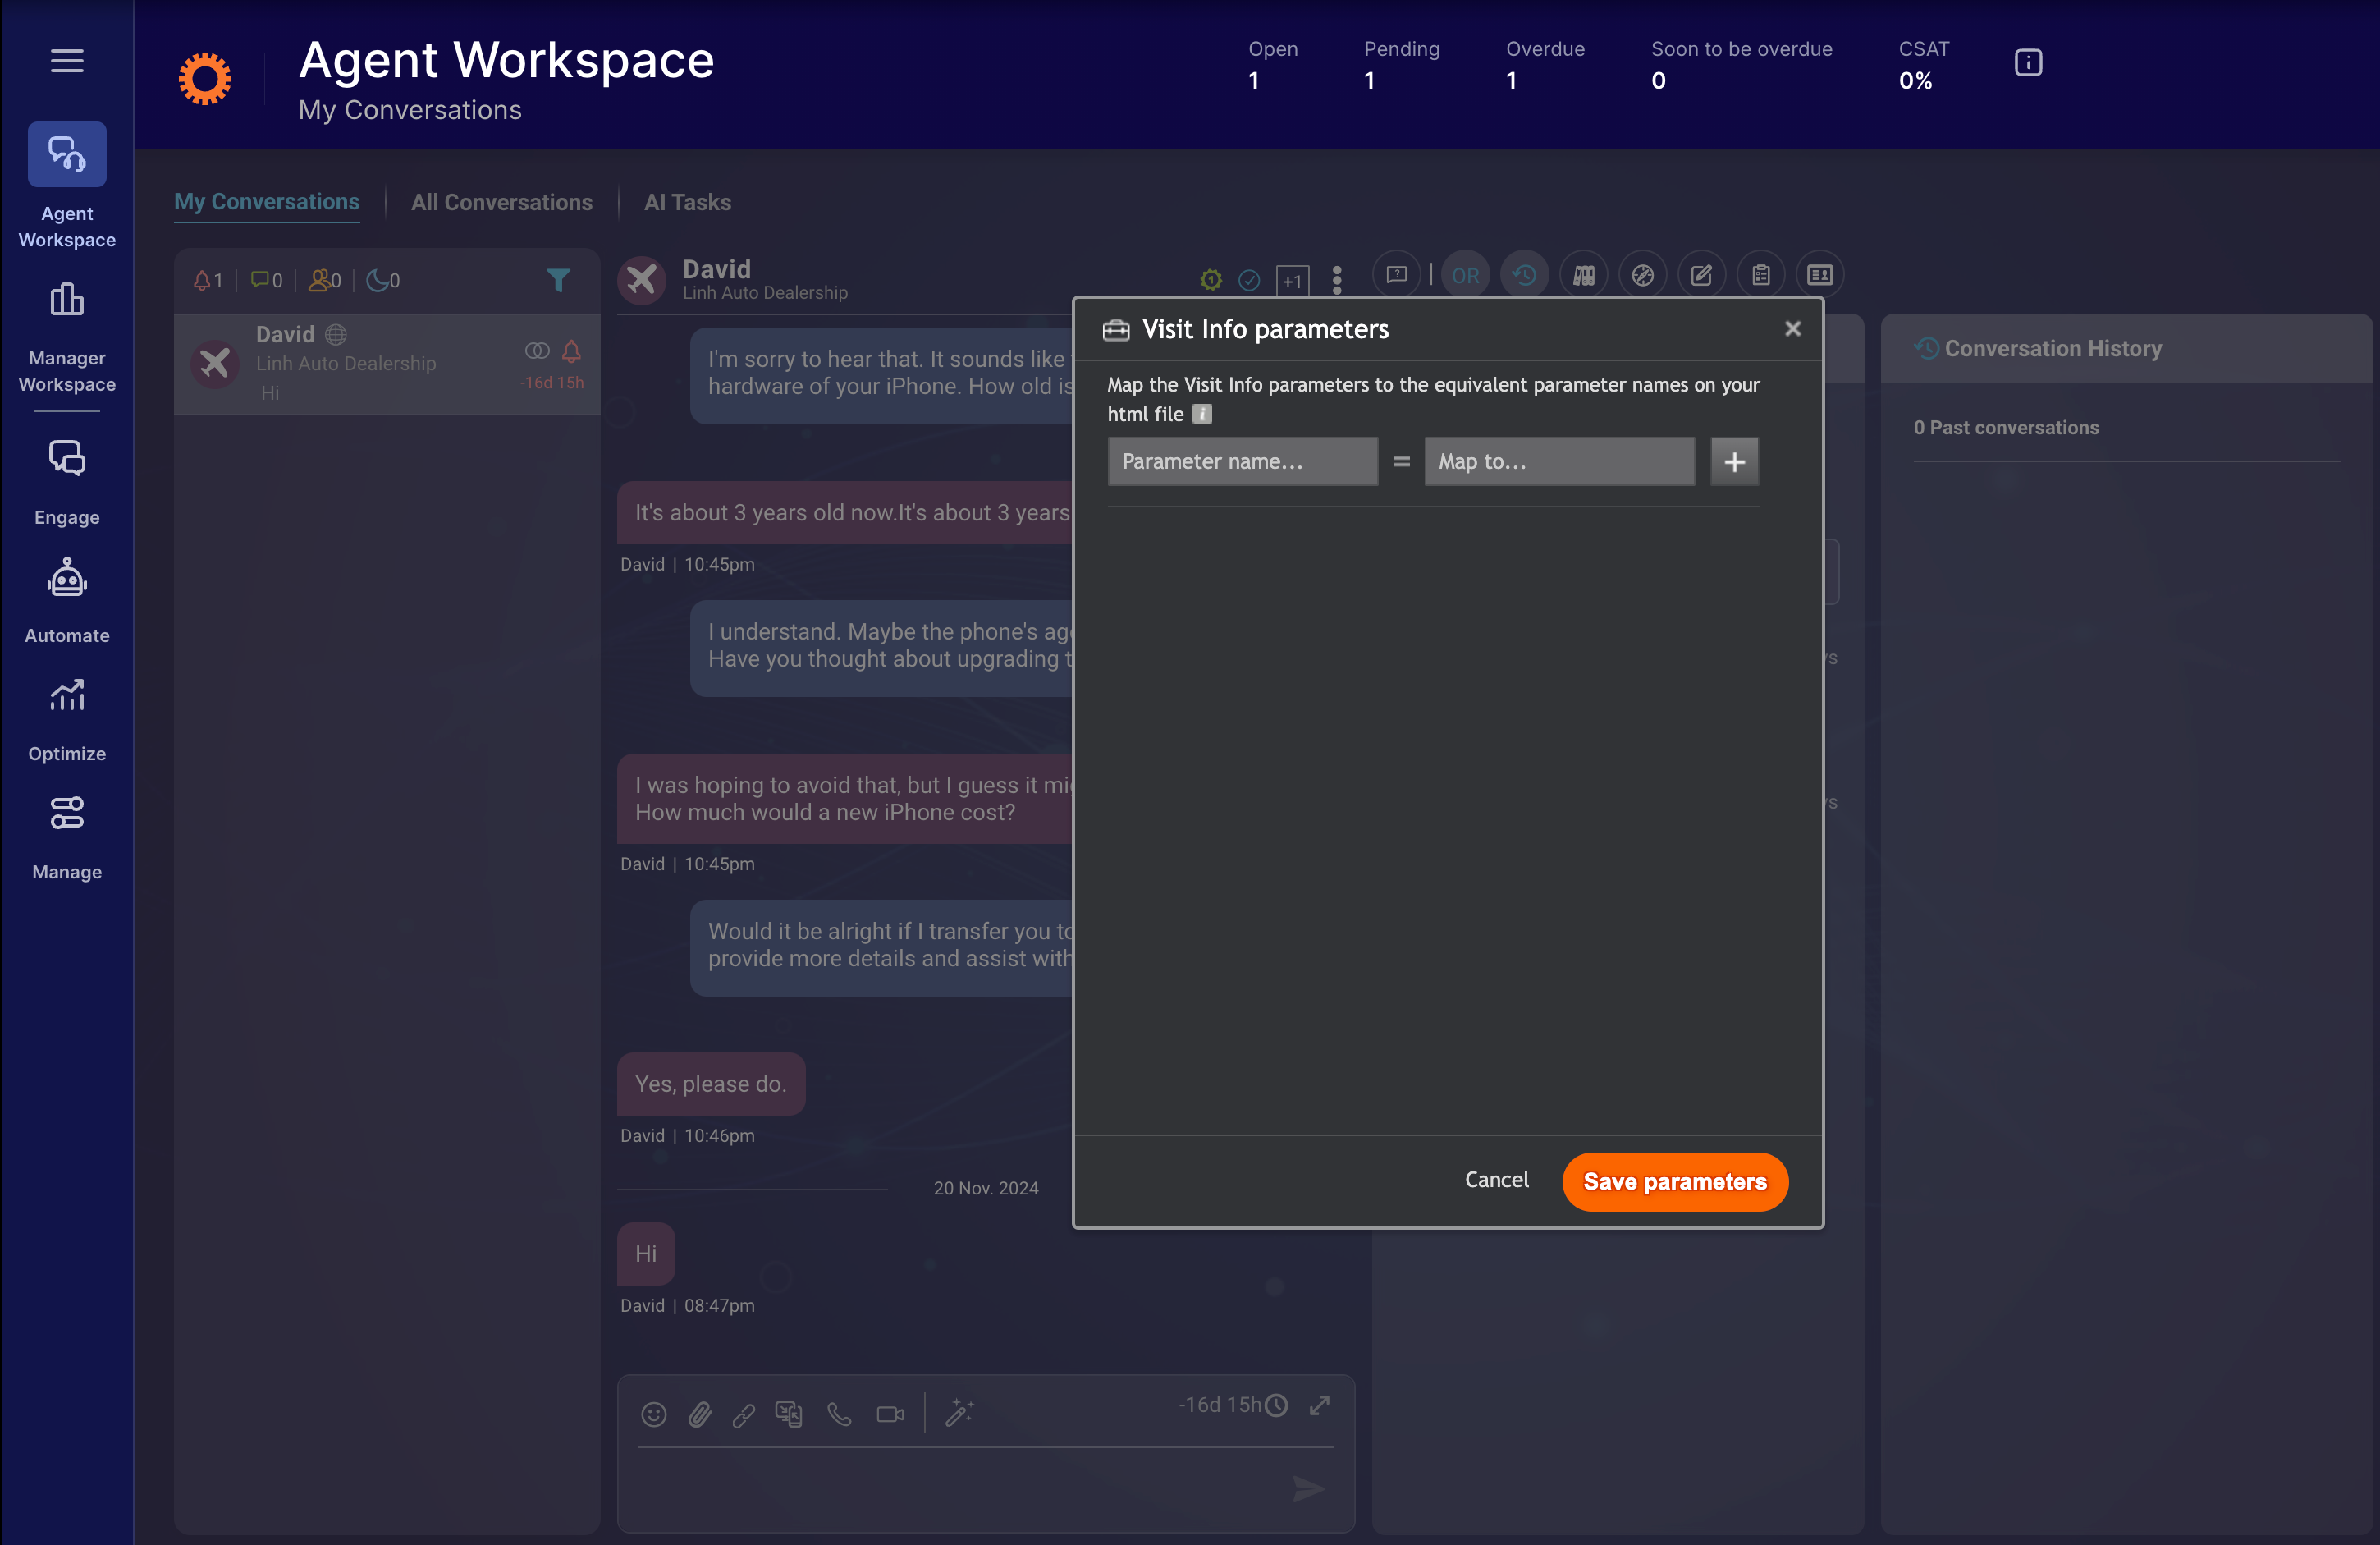This screenshot has width=2380, height=1545.
Task: Expand the message composer with the arrows icon
Action: pyautogui.click(x=1319, y=1405)
